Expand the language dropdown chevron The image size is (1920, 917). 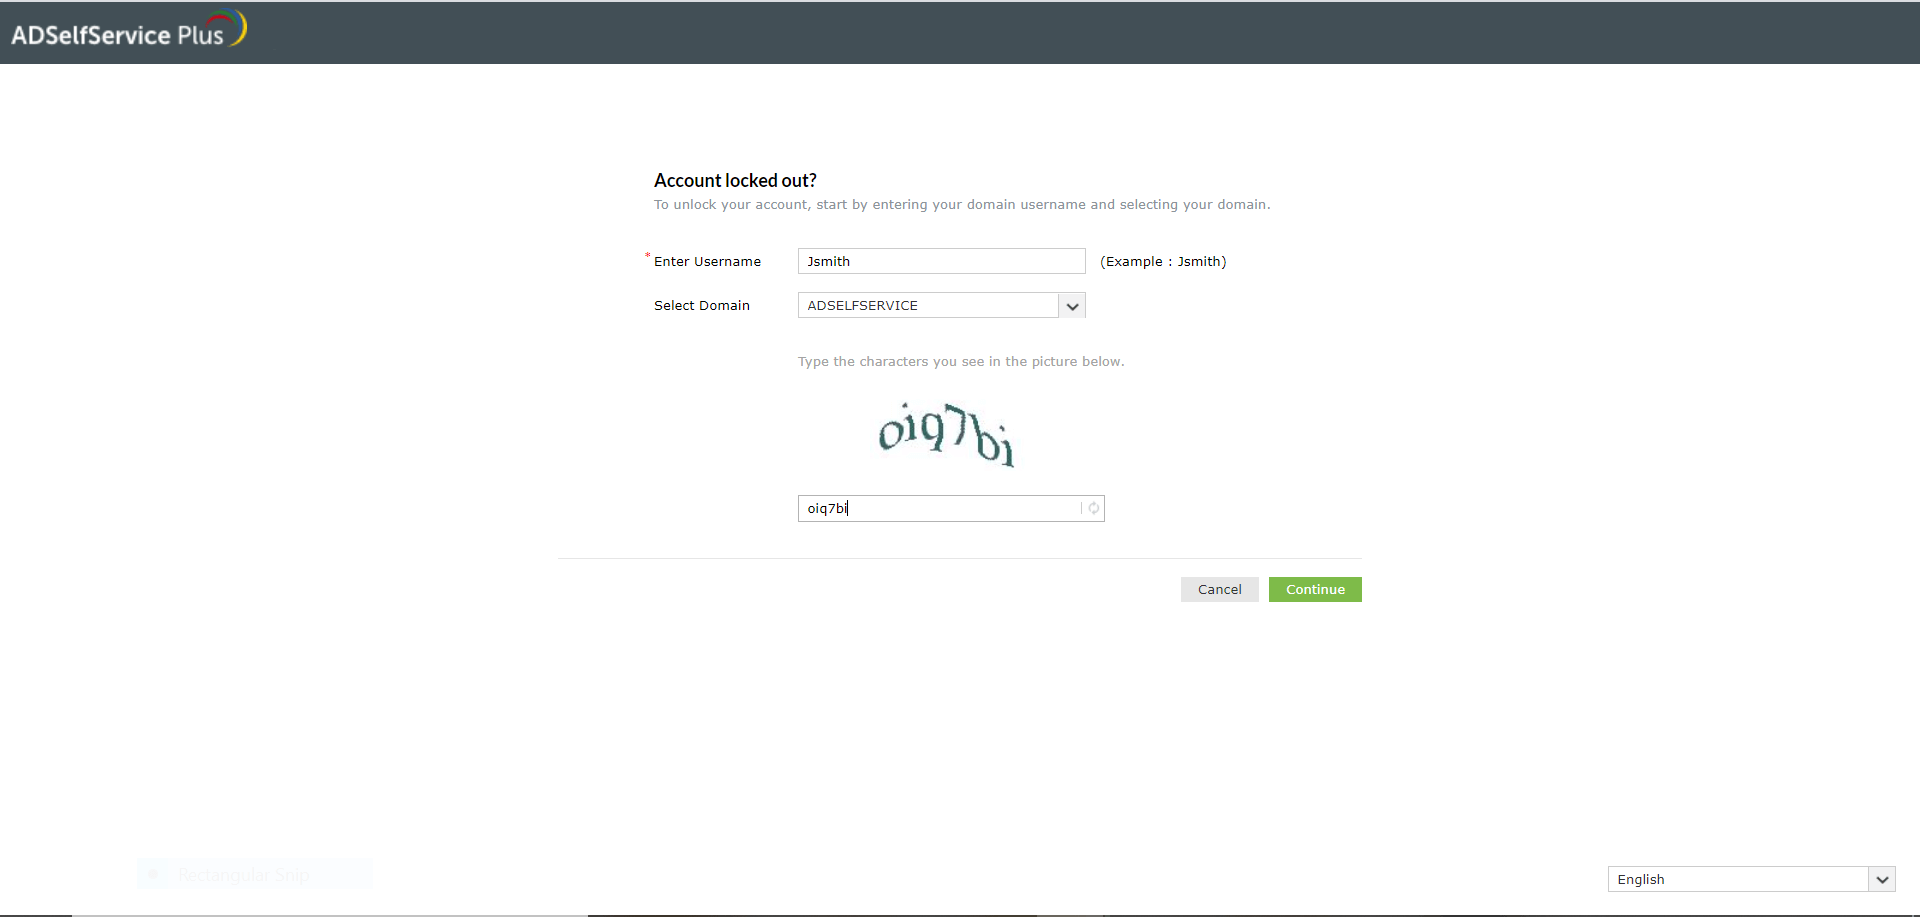1882,879
